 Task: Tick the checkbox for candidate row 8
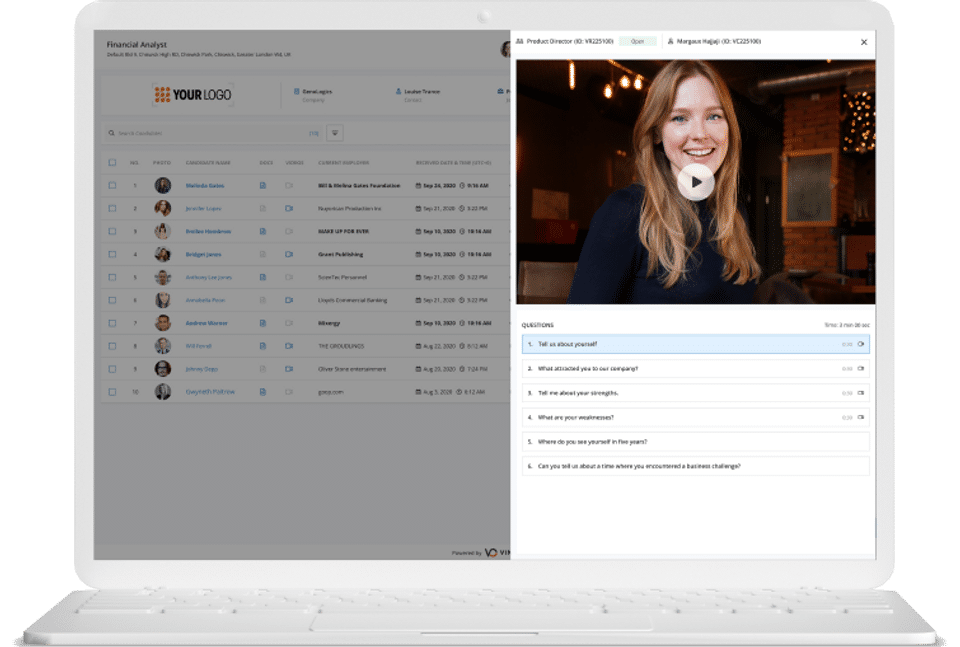pos(112,346)
